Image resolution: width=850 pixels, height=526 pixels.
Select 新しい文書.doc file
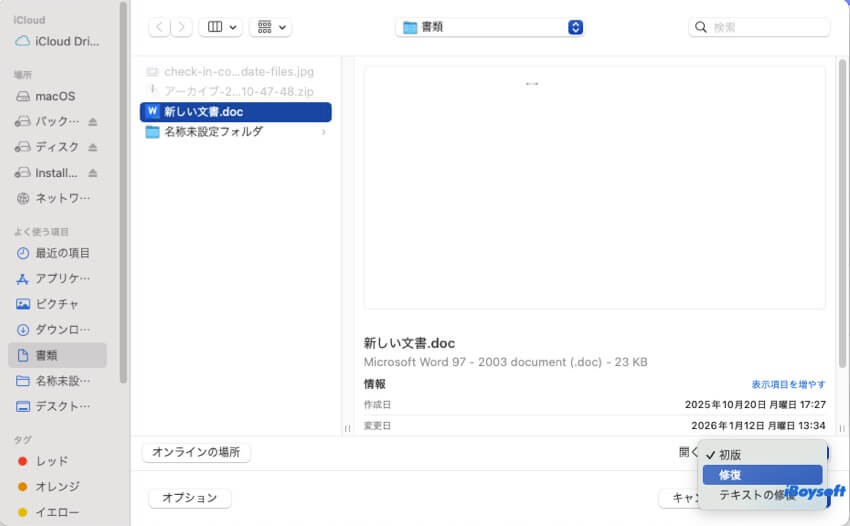pyautogui.click(x=236, y=112)
